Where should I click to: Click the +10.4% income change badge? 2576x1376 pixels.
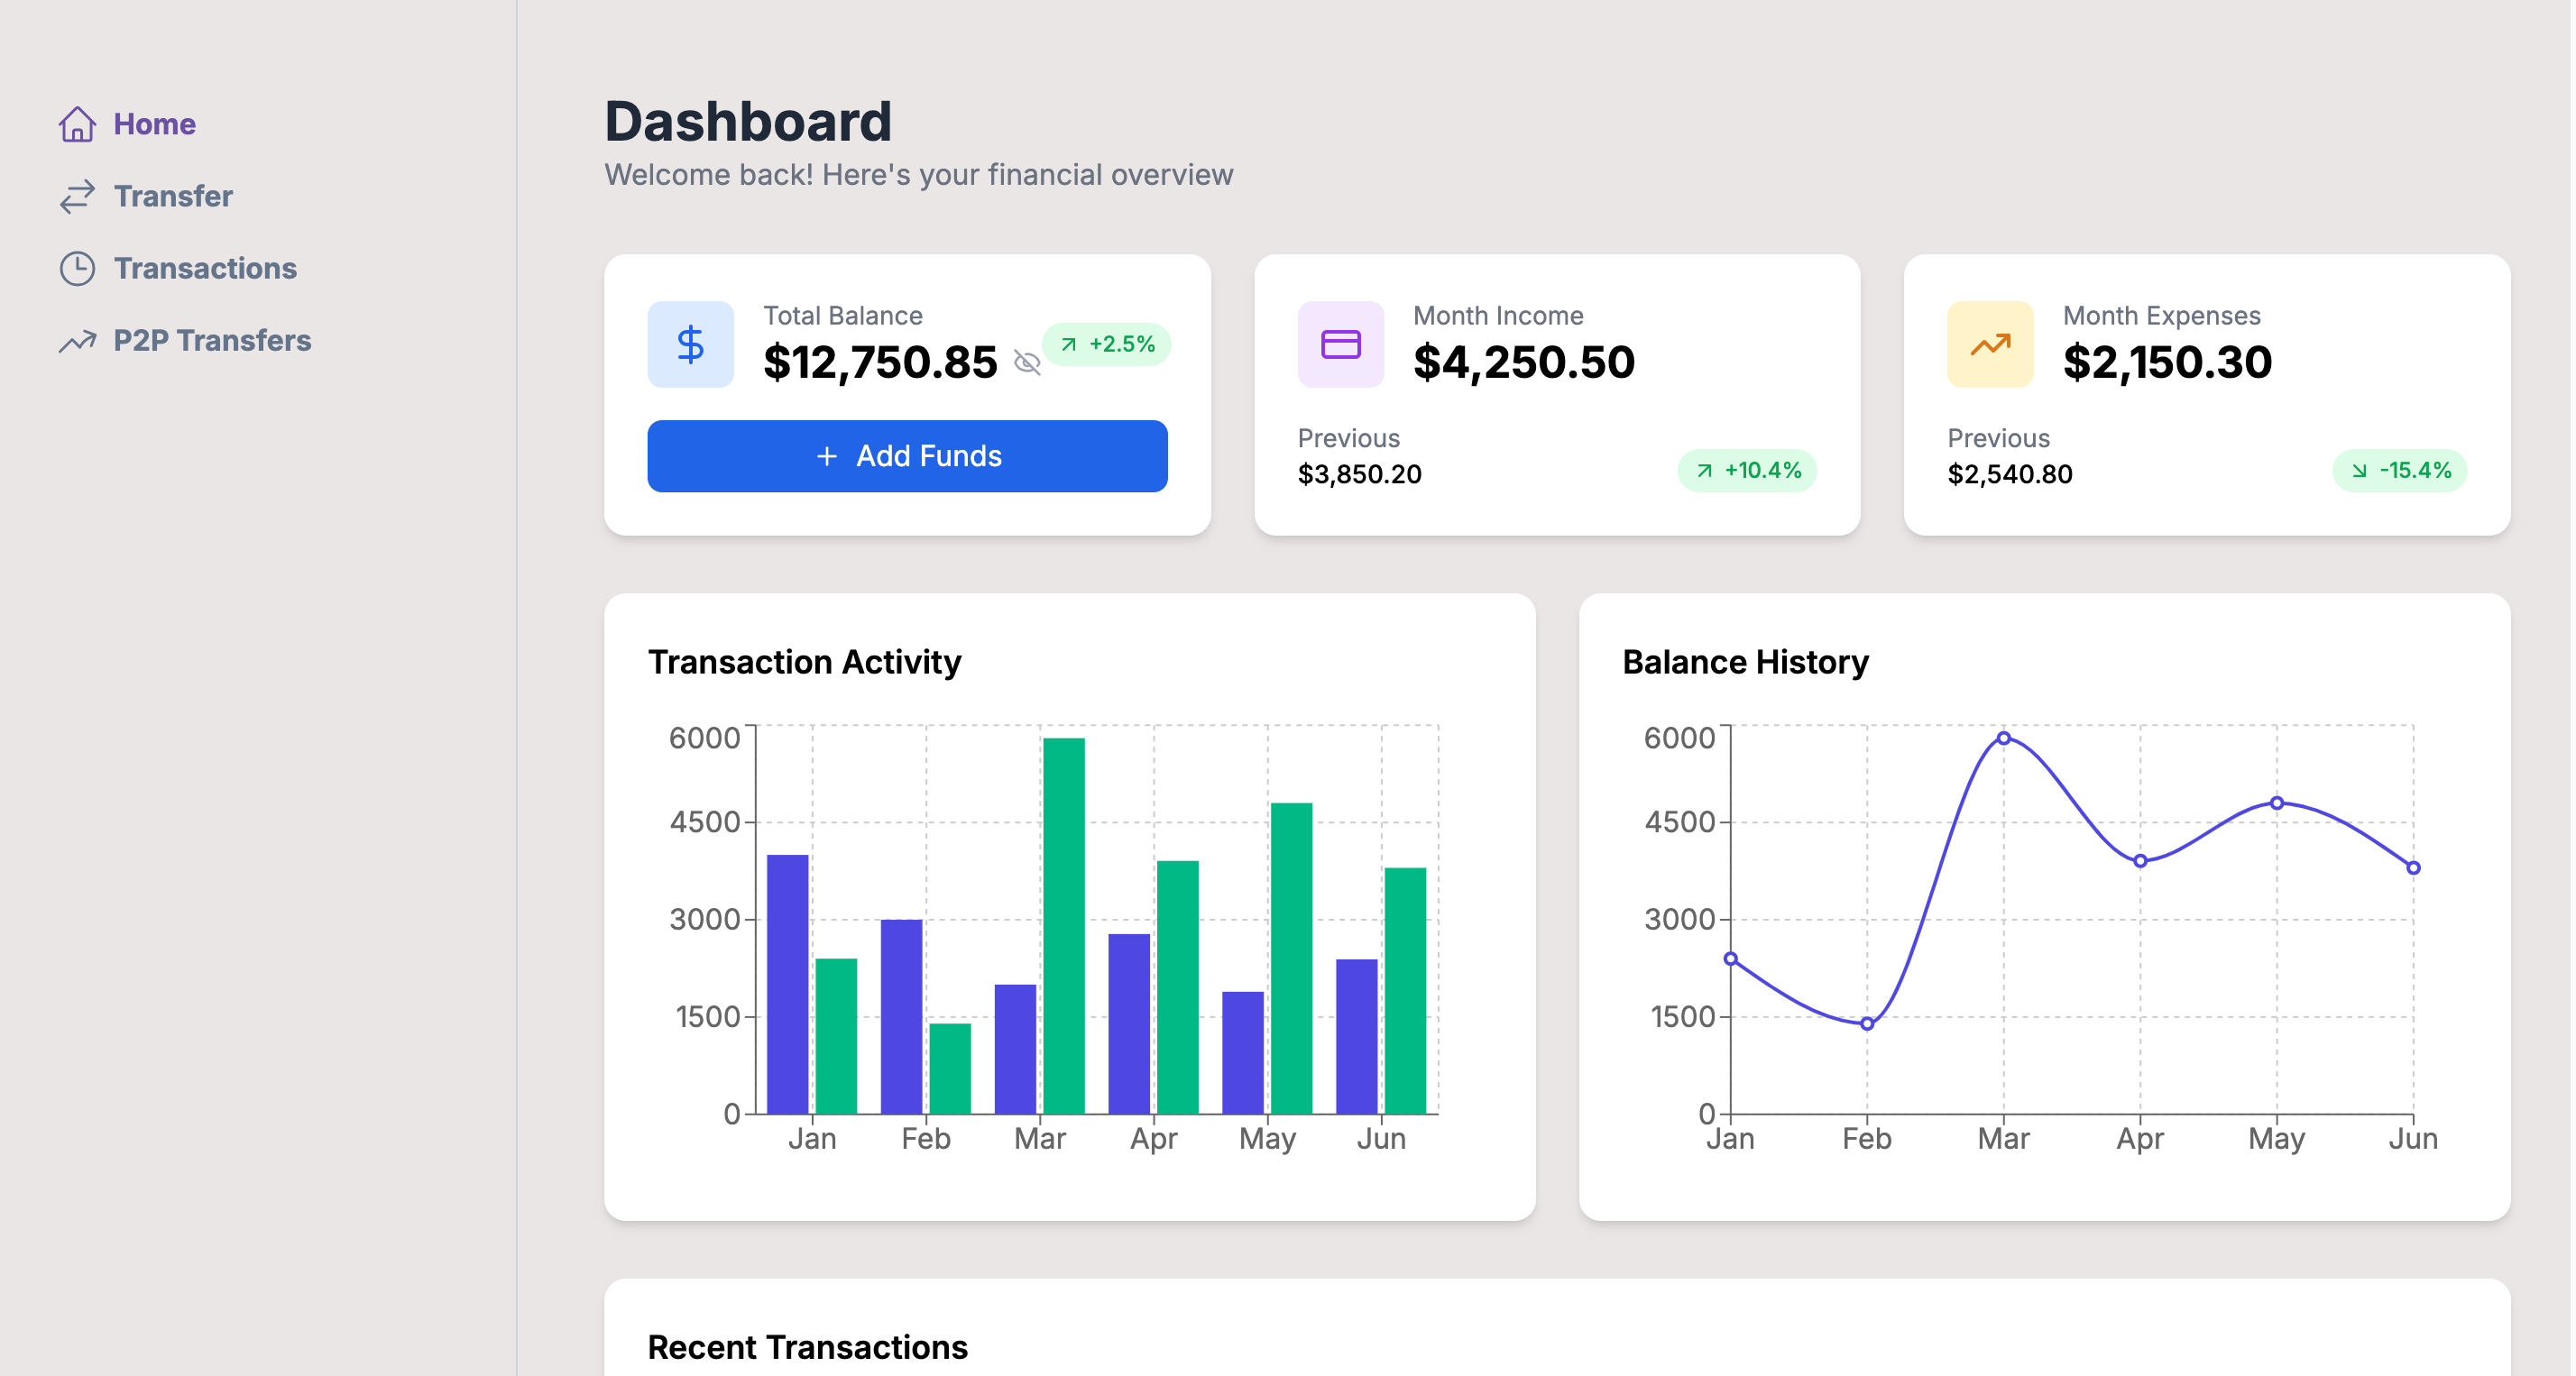(x=1746, y=470)
